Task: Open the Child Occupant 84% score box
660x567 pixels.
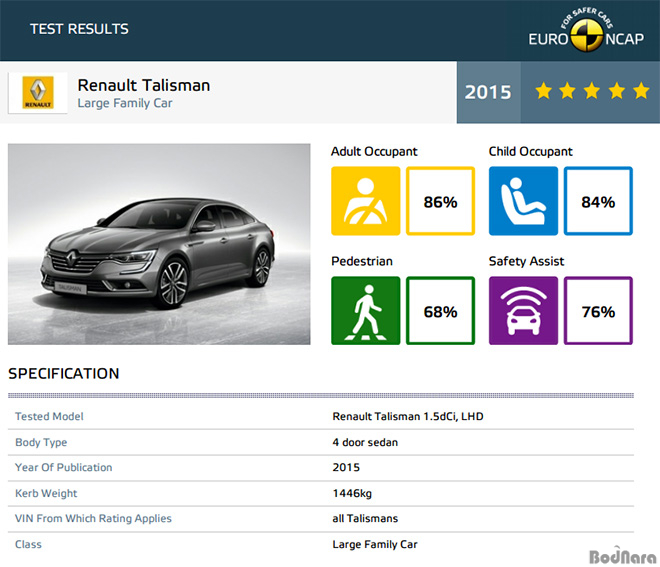Action: click(x=598, y=201)
